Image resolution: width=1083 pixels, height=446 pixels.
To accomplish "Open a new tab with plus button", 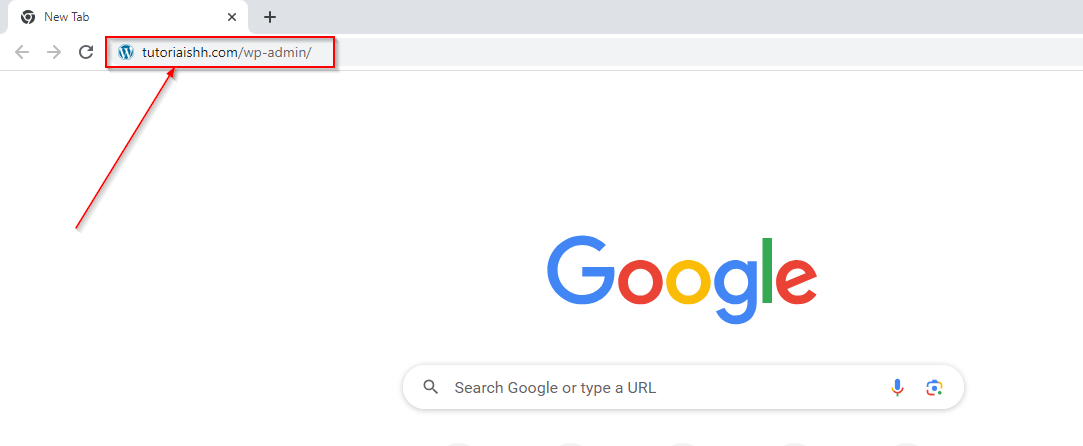I will [269, 17].
